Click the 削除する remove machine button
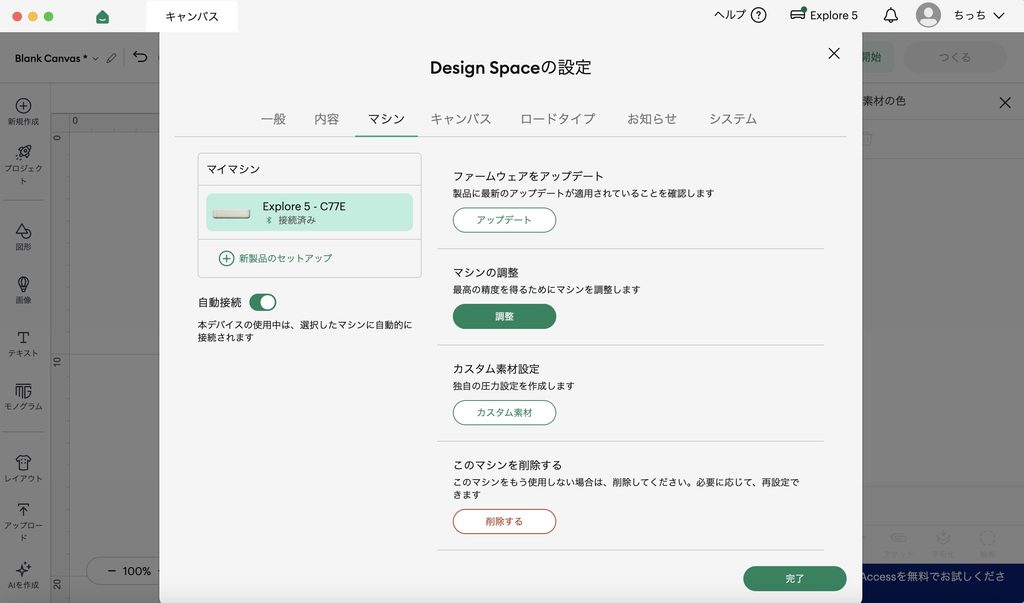Image resolution: width=1024 pixels, height=603 pixels. tap(504, 521)
